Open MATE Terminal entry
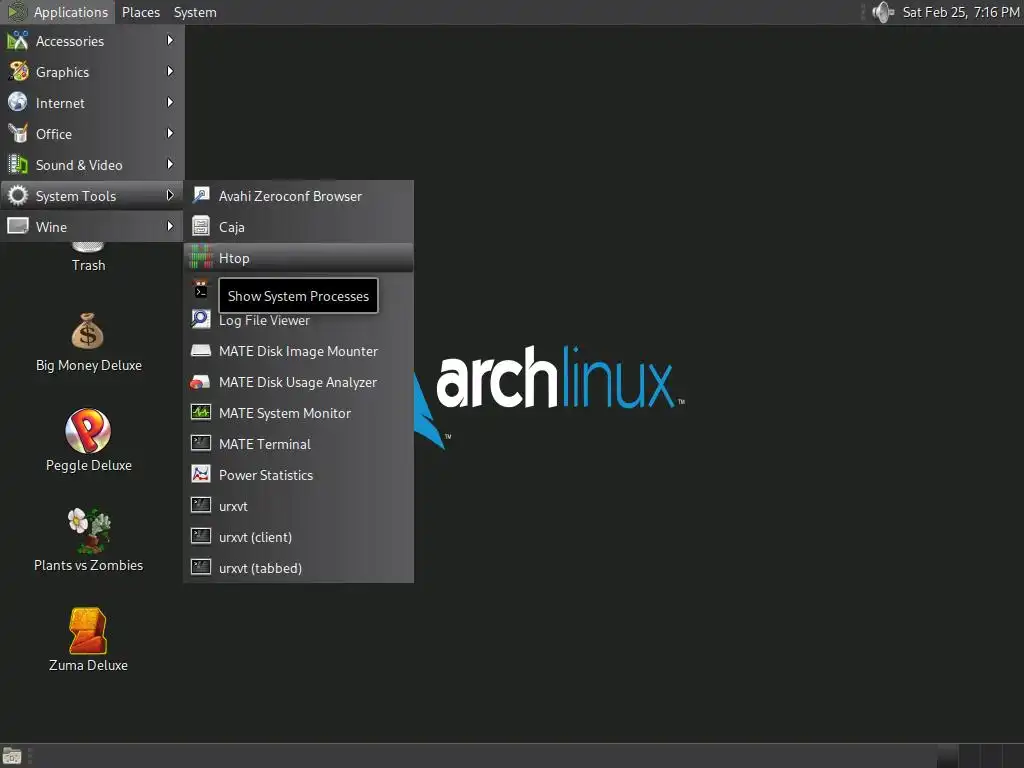The height and width of the screenshot is (768, 1024). click(298, 444)
